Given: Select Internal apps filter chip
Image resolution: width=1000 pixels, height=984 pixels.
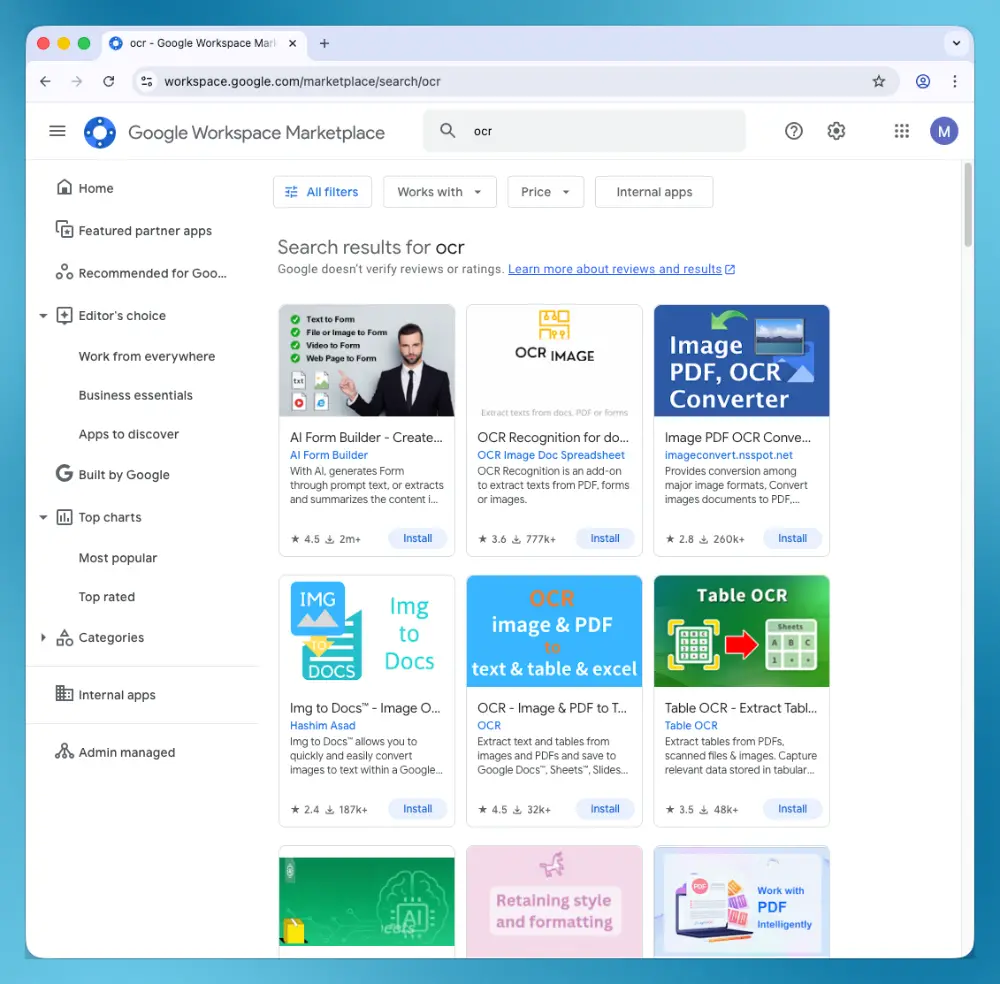Looking at the screenshot, I should [x=654, y=192].
